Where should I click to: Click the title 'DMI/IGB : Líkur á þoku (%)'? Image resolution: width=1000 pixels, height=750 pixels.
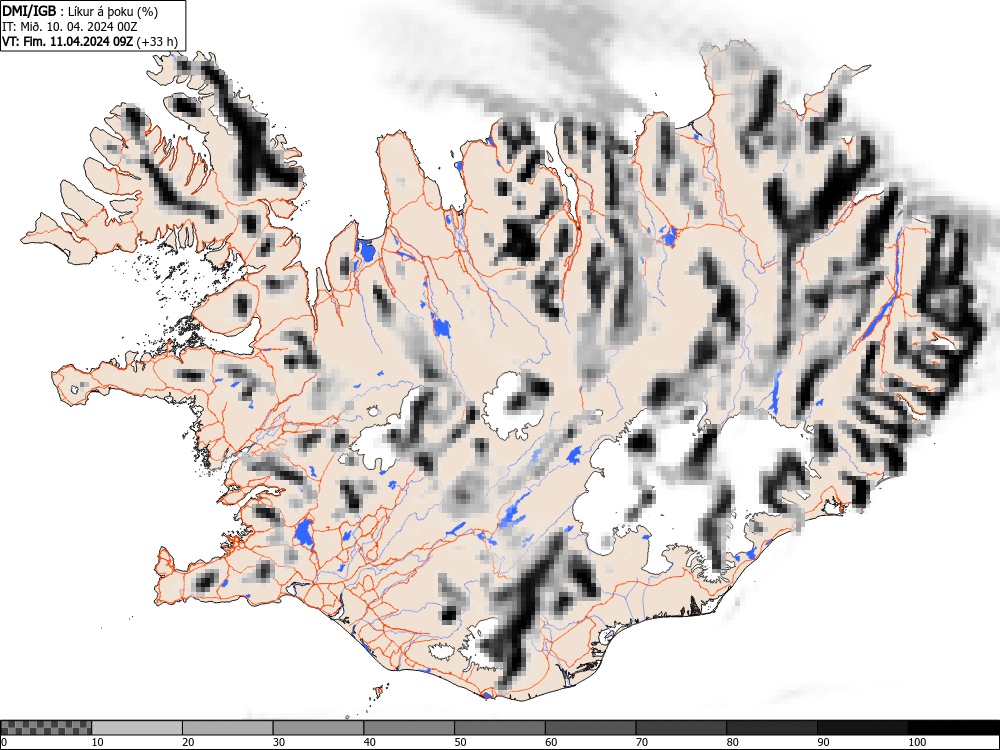click(80, 11)
